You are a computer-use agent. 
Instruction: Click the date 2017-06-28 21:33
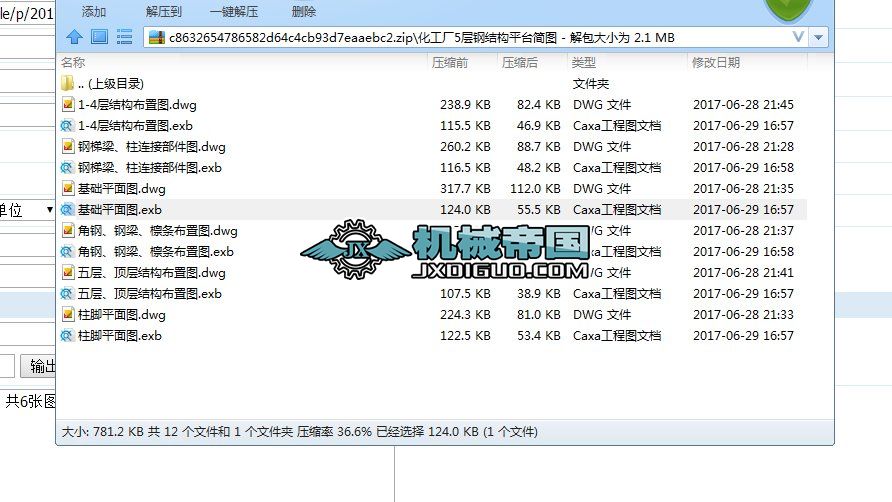[x=743, y=315]
